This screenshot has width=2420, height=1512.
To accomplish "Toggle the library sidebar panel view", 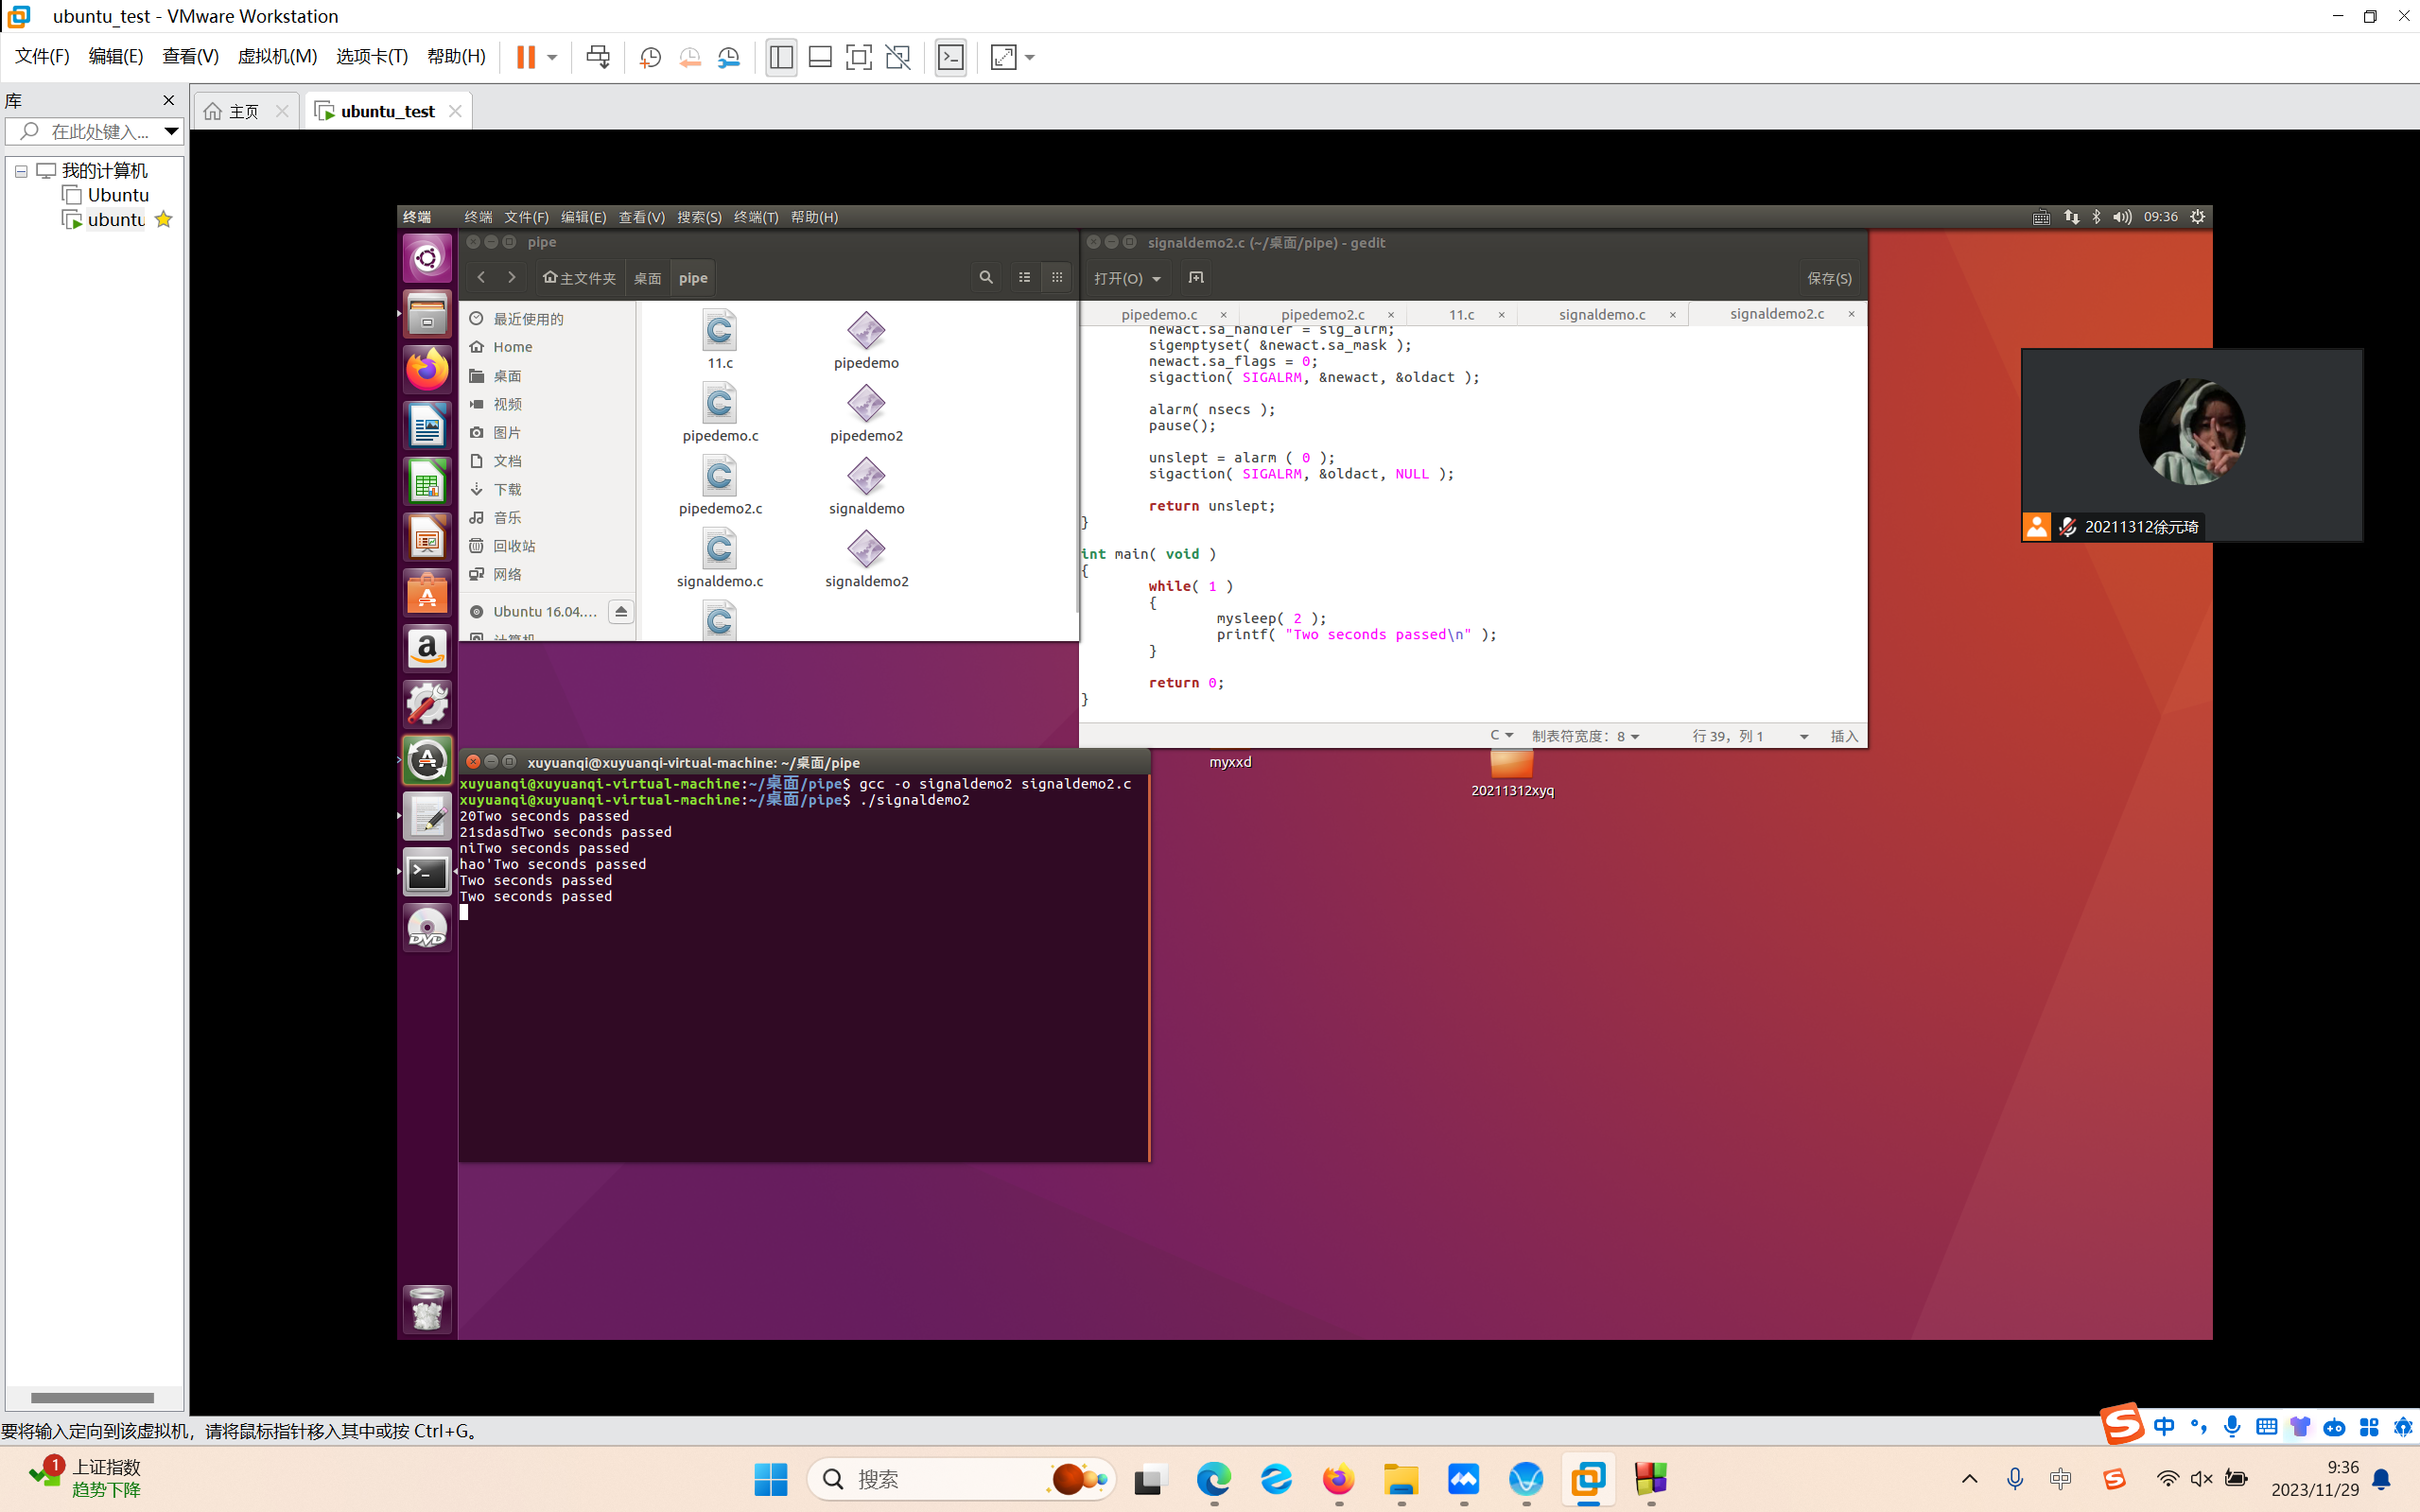I will pos(781,57).
